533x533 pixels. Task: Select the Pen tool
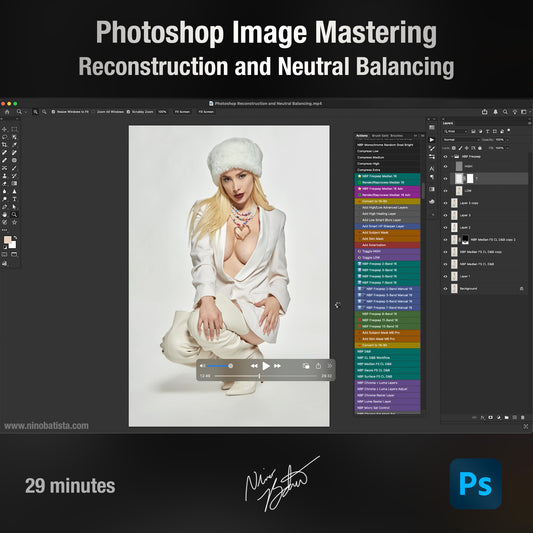click(4, 207)
